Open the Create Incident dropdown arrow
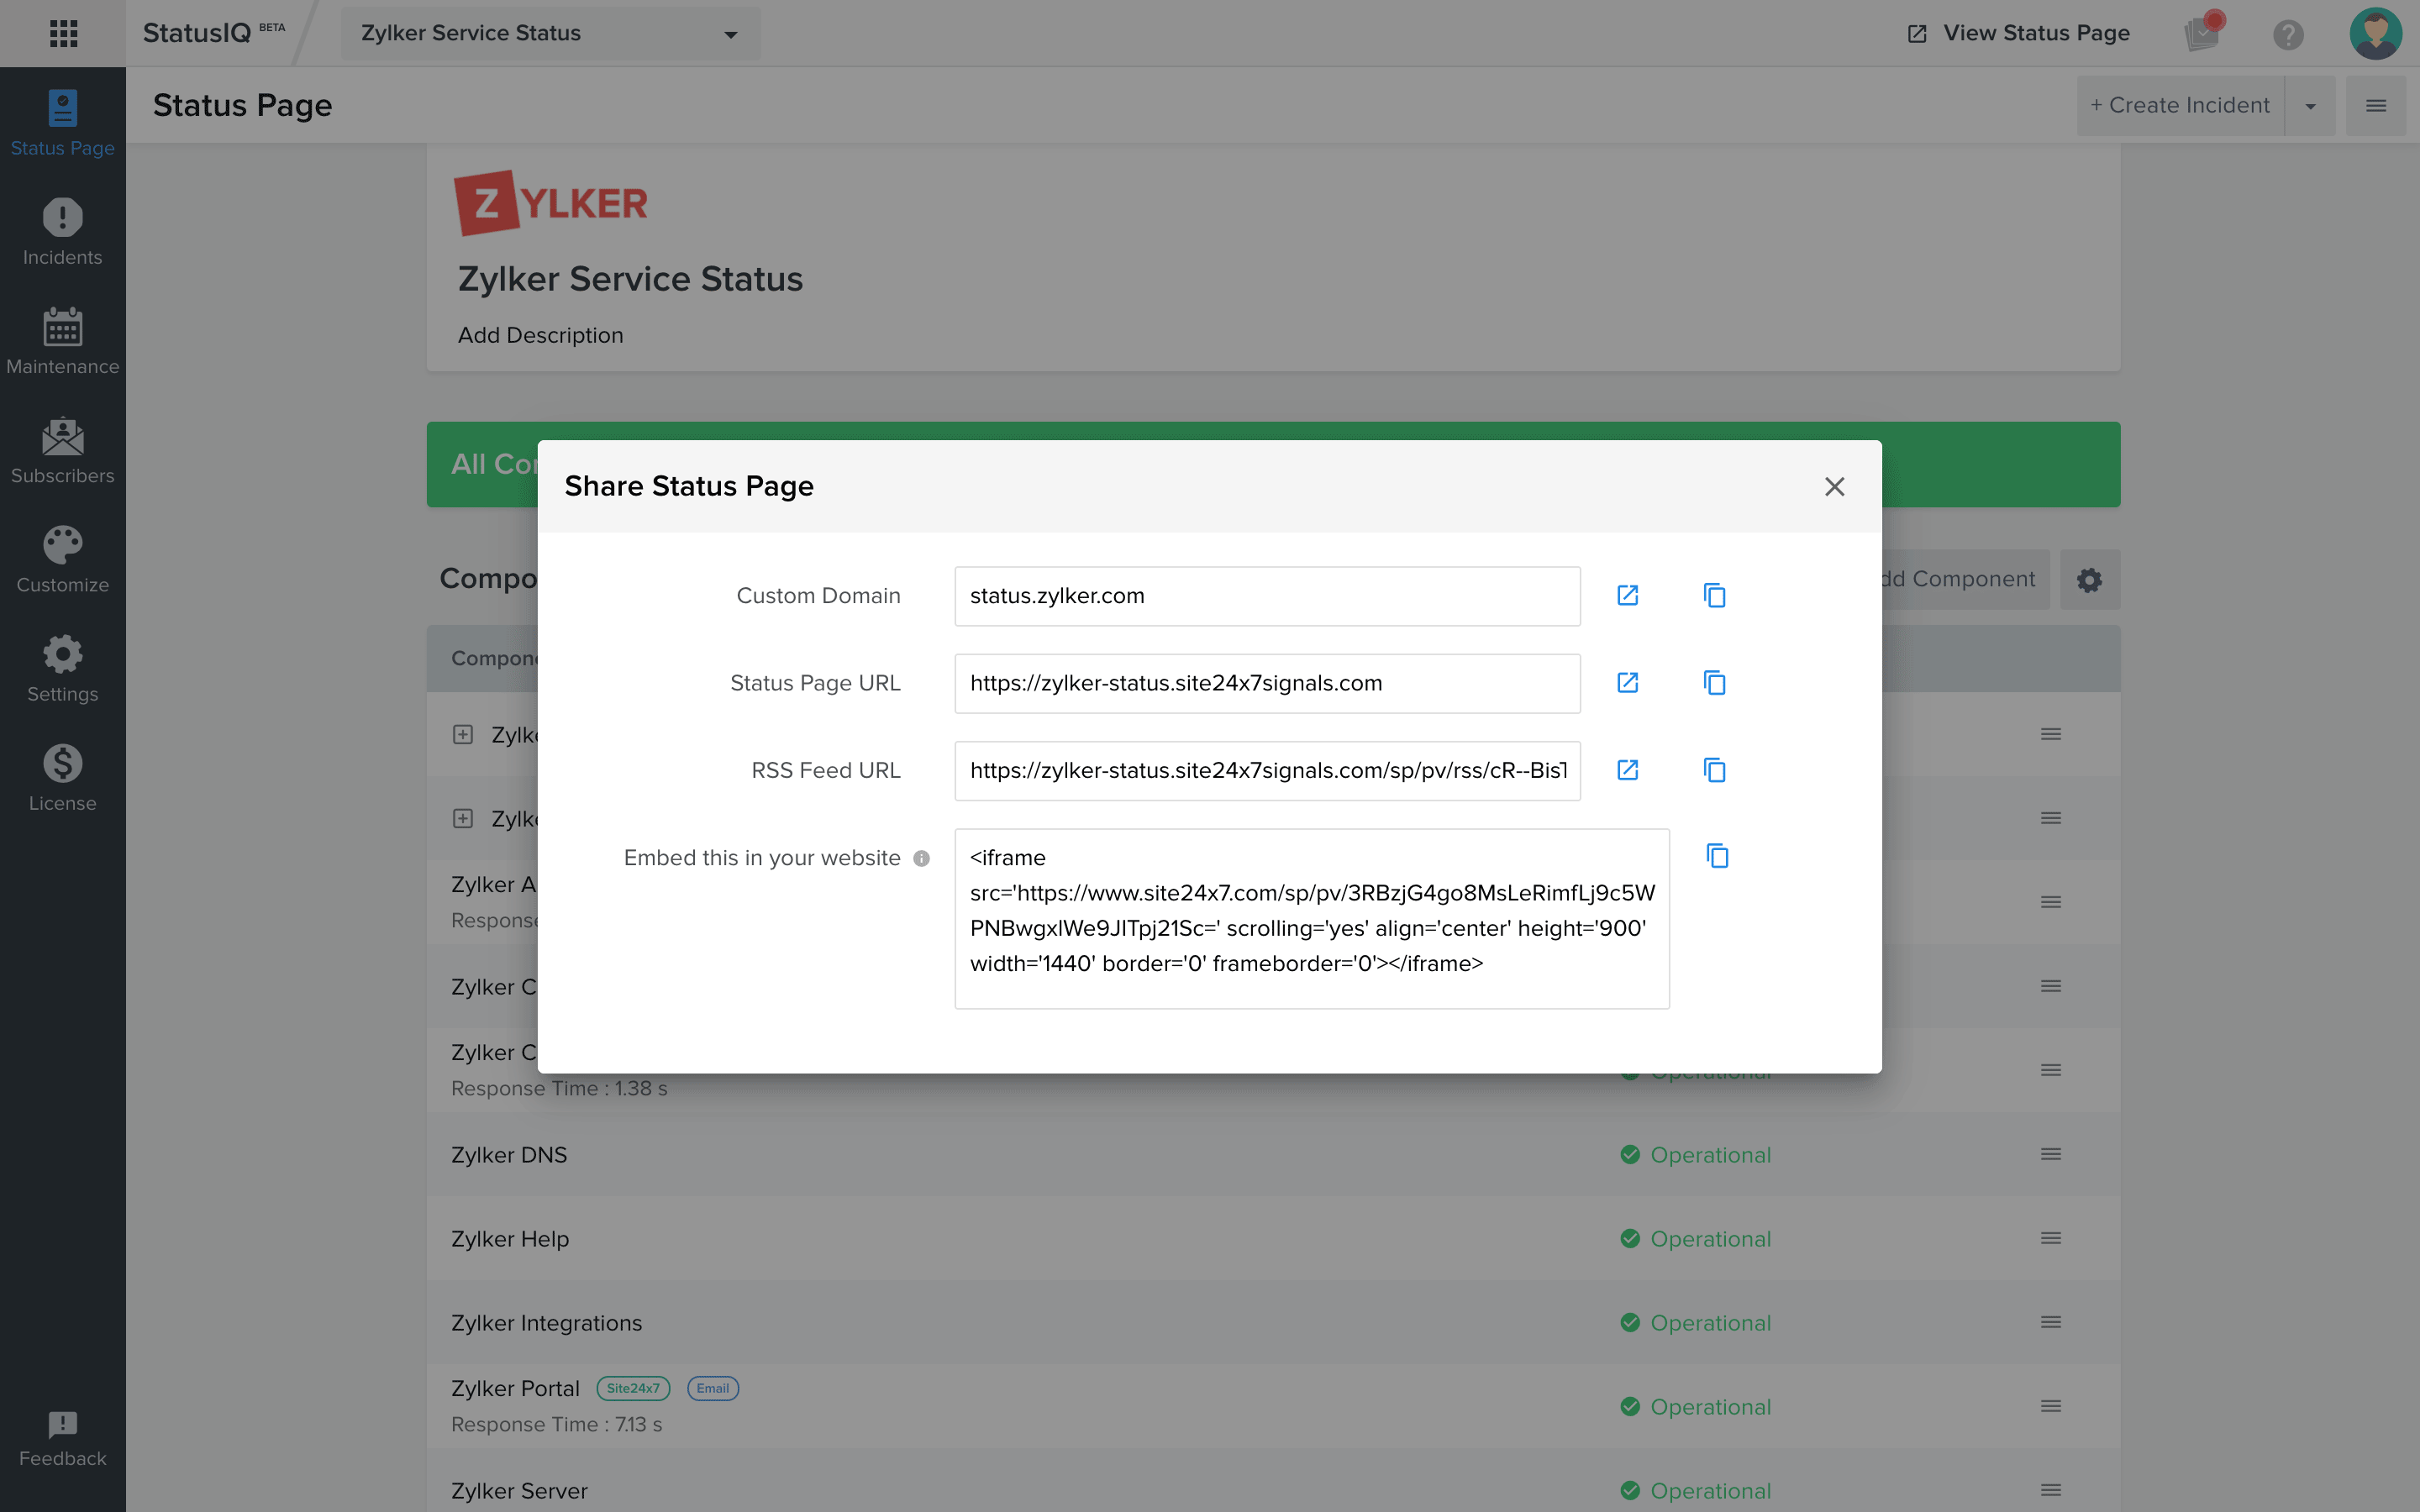This screenshot has height=1512, width=2420. [x=2310, y=104]
